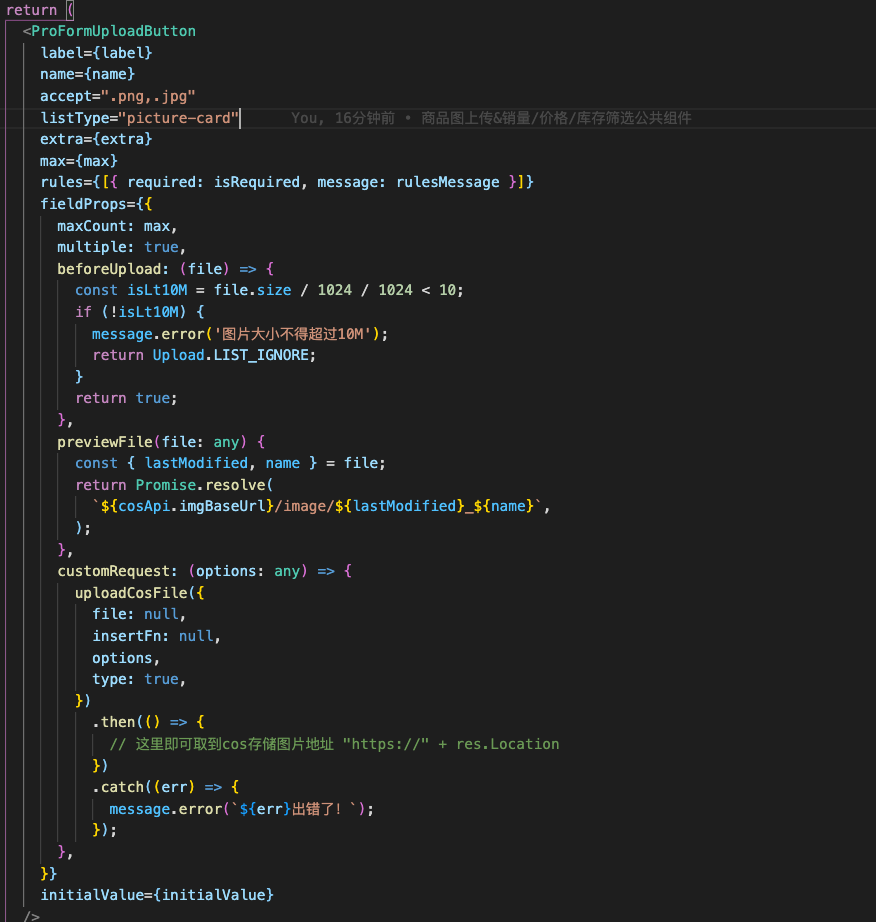The image size is (876, 922).
Task: Click isRequired in the rules line
Action: pyautogui.click(x=257, y=182)
